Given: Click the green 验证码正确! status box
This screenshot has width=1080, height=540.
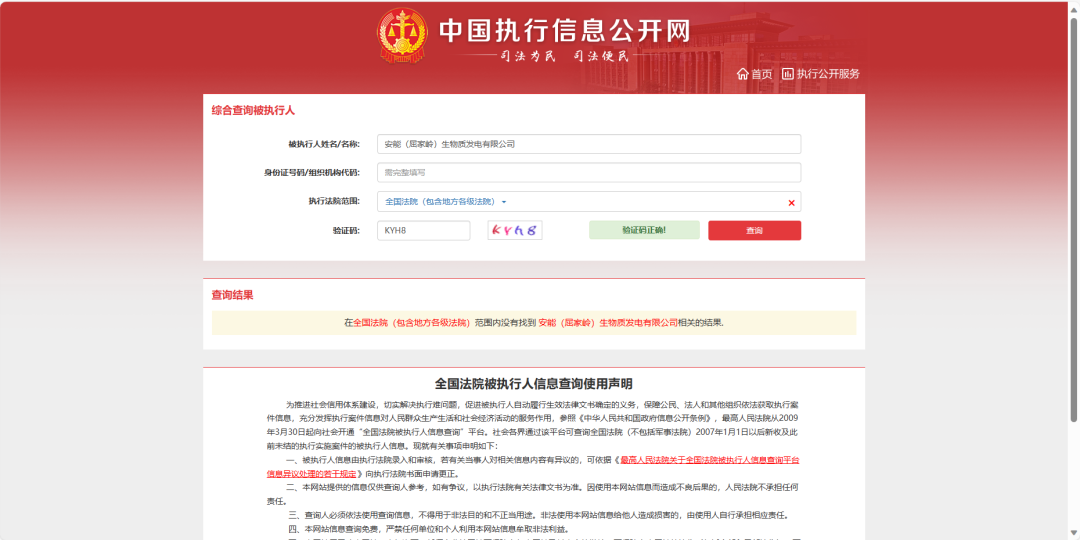Looking at the screenshot, I should (x=643, y=231).
